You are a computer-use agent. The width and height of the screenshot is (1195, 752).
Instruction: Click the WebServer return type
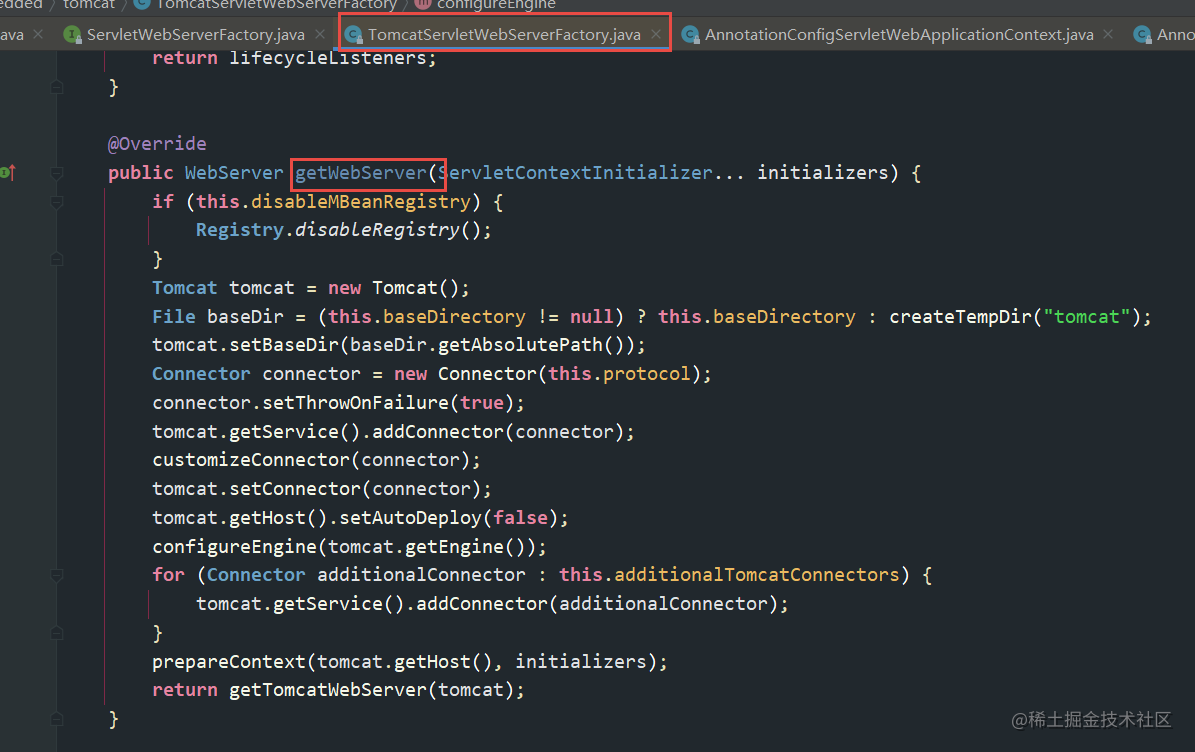pyautogui.click(x=234, y=173)
